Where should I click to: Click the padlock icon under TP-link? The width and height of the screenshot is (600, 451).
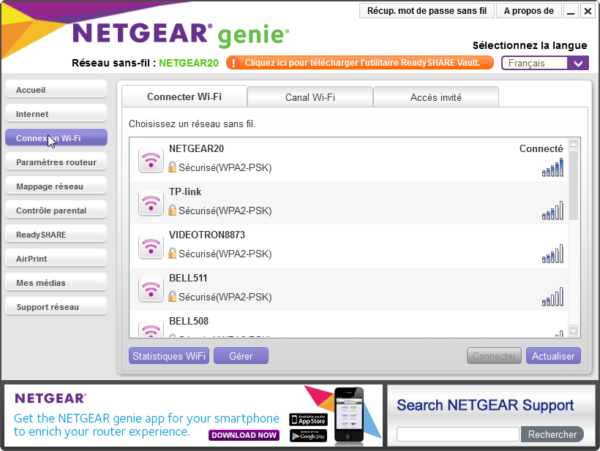pyautogui.click(x=173, y=210)
